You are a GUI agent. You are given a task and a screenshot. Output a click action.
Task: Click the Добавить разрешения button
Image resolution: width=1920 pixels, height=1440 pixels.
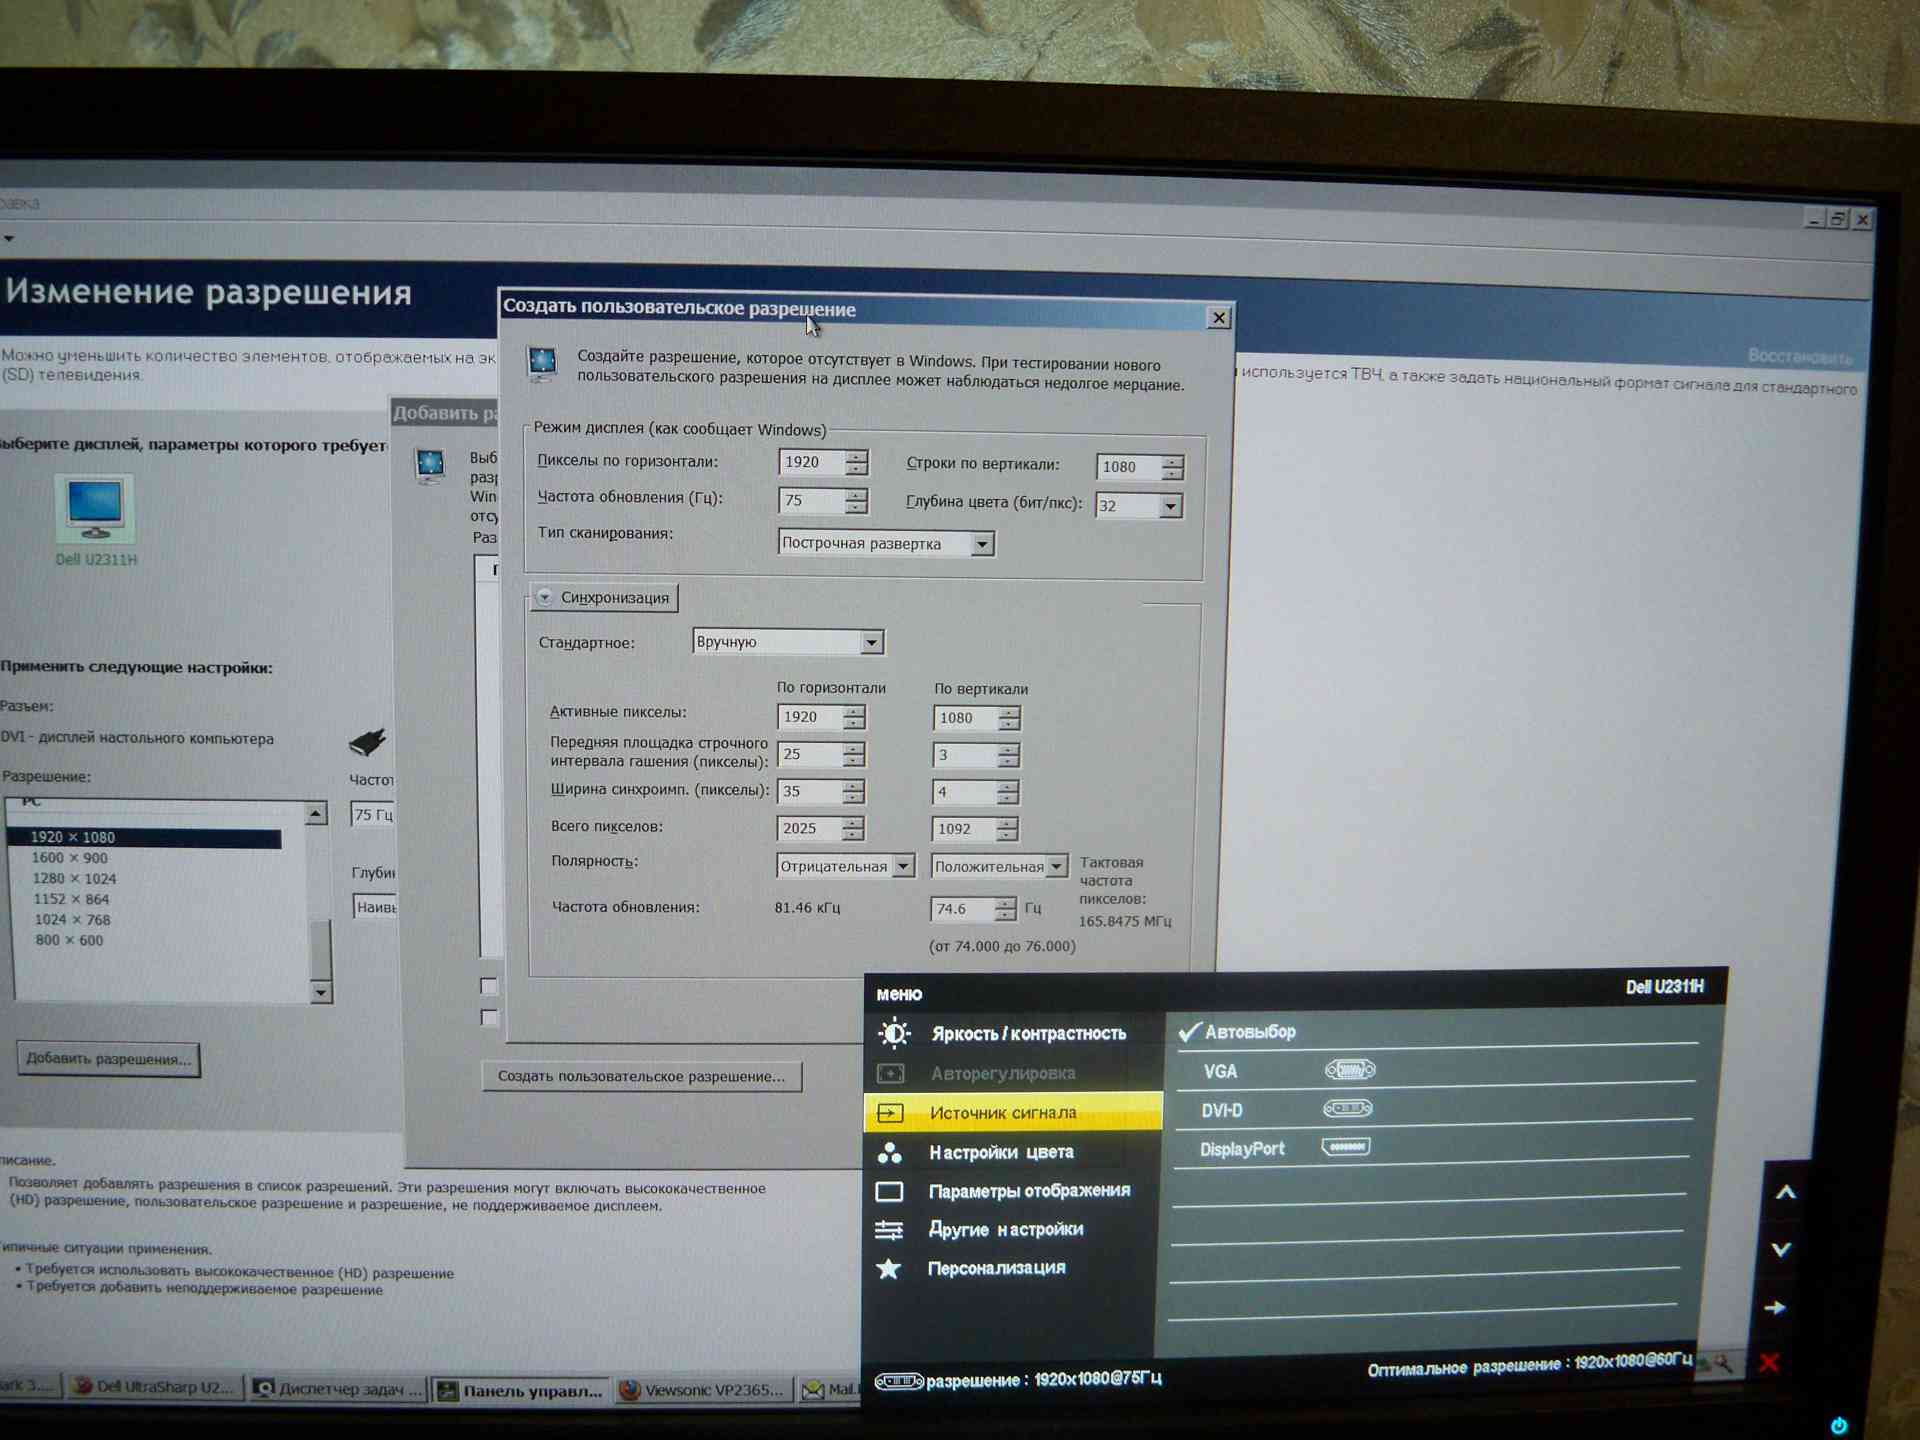pyautogui.click(x=108, y=1059)
